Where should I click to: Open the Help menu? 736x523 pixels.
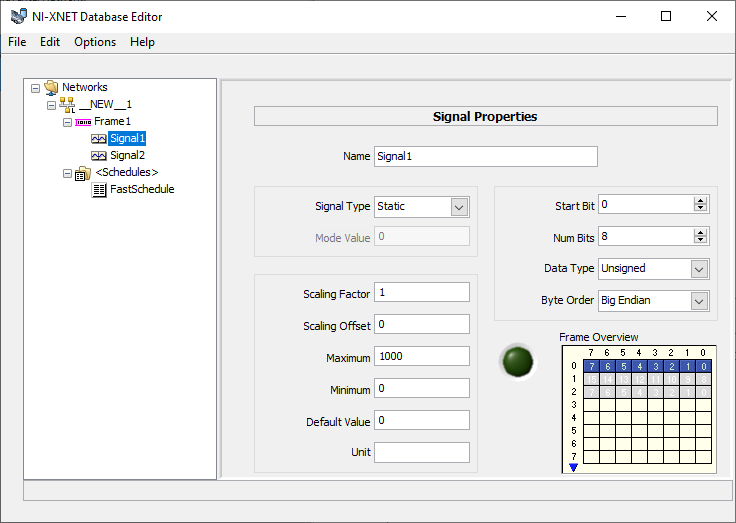[x=142, y=42]
